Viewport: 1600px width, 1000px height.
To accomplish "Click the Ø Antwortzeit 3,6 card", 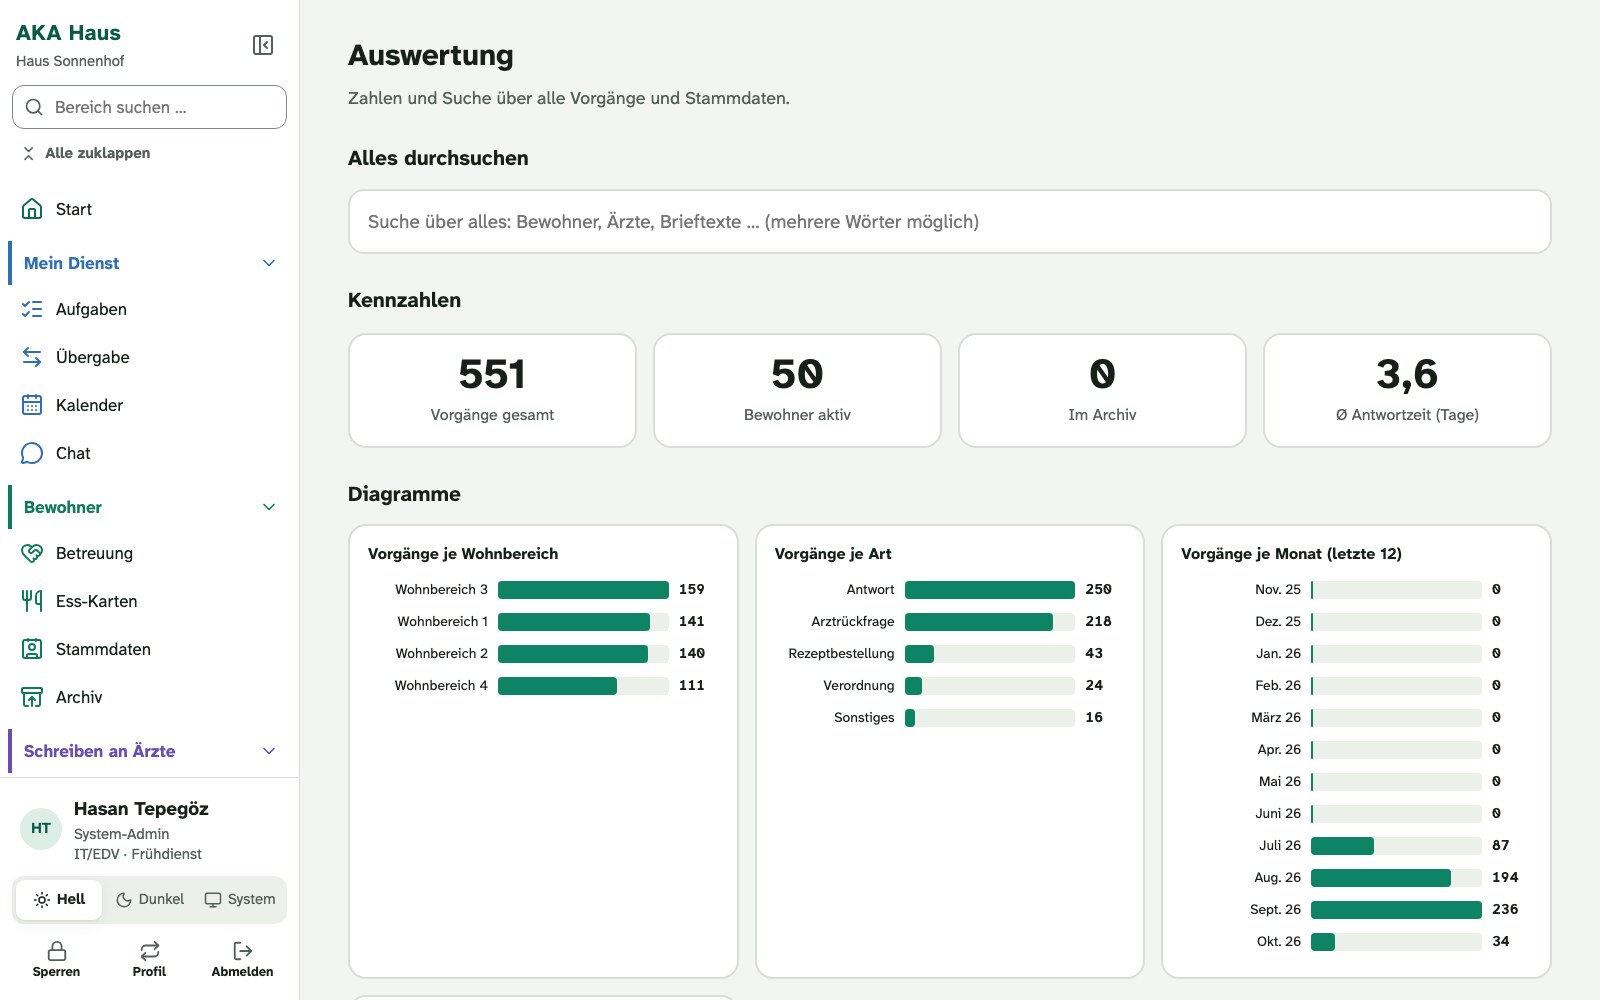I will click(1407, 390).
